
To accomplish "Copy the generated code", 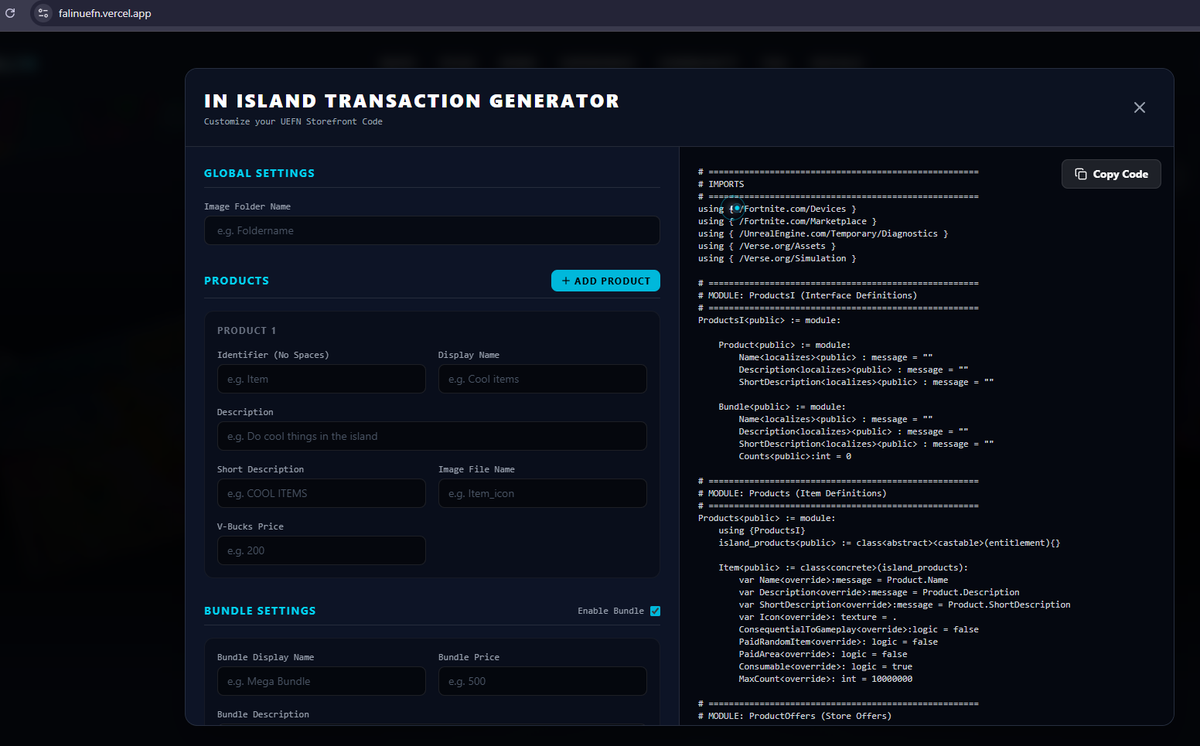I will pos(1111,174).
